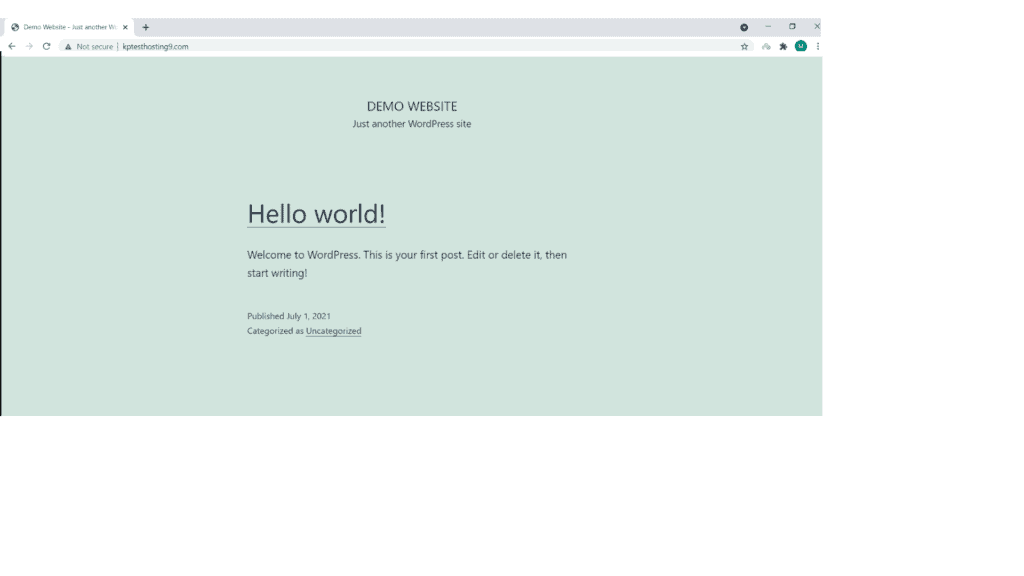Reload the current page
This screenshot has width=1024, height=576.
[45, 46]
